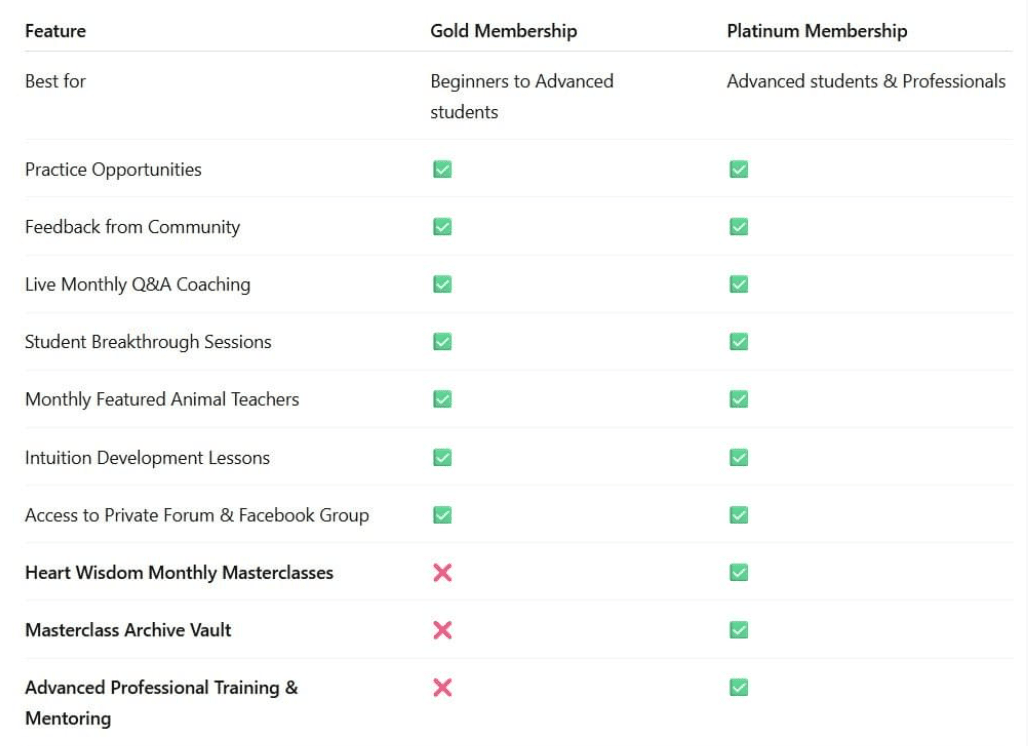Click red X for Masterclass Archive Vault
Viewport: 1028px width, 746px height.
pos(442,630)
